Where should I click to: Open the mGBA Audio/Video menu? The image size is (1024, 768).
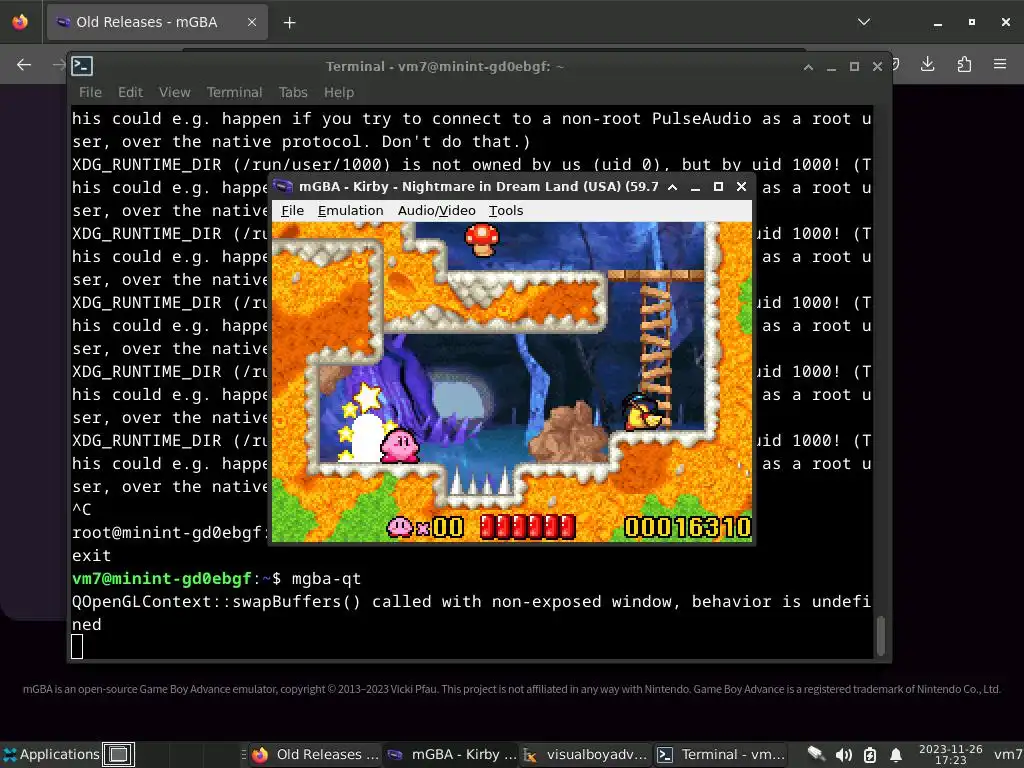[436, 210]
